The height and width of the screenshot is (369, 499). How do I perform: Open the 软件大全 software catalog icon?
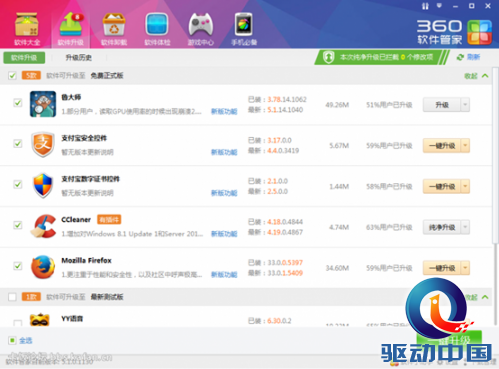pyautogui.click(x=27, y=29)
